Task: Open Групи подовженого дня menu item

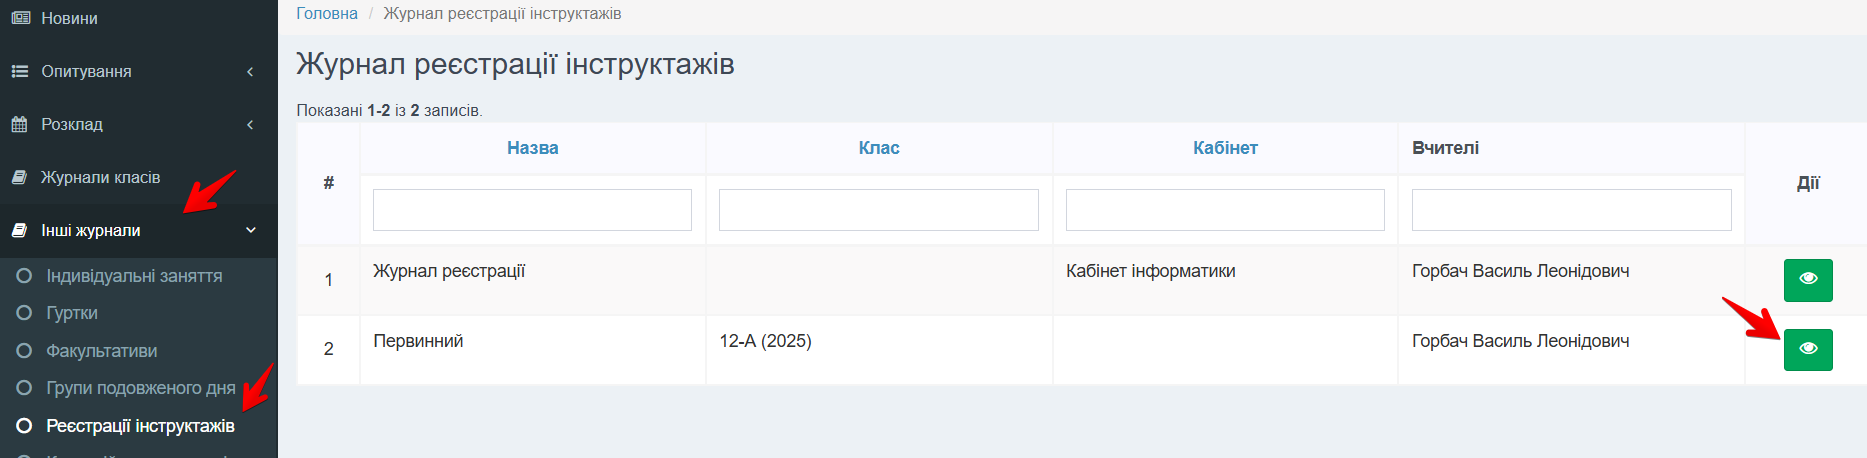Action: click(x=140, y=388)
